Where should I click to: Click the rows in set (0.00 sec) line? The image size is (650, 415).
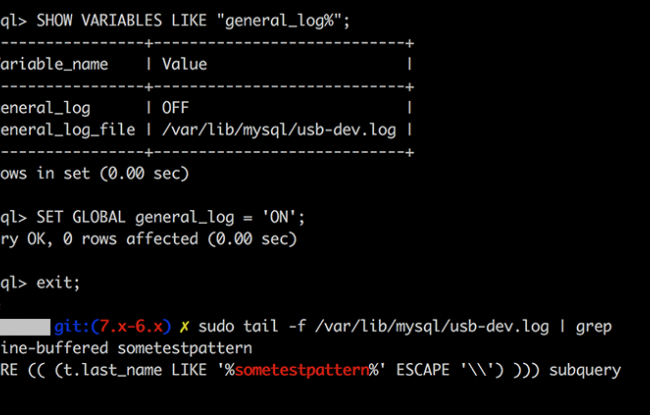coord(94,173)
